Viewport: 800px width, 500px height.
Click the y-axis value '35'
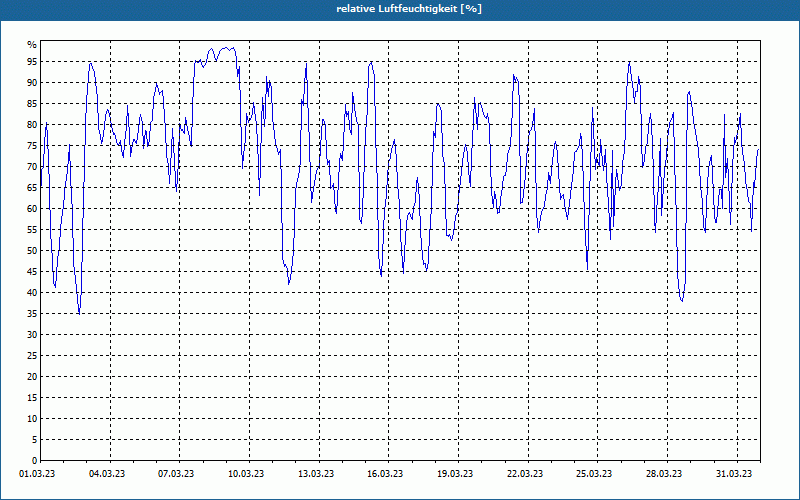[x=32, y=314]
